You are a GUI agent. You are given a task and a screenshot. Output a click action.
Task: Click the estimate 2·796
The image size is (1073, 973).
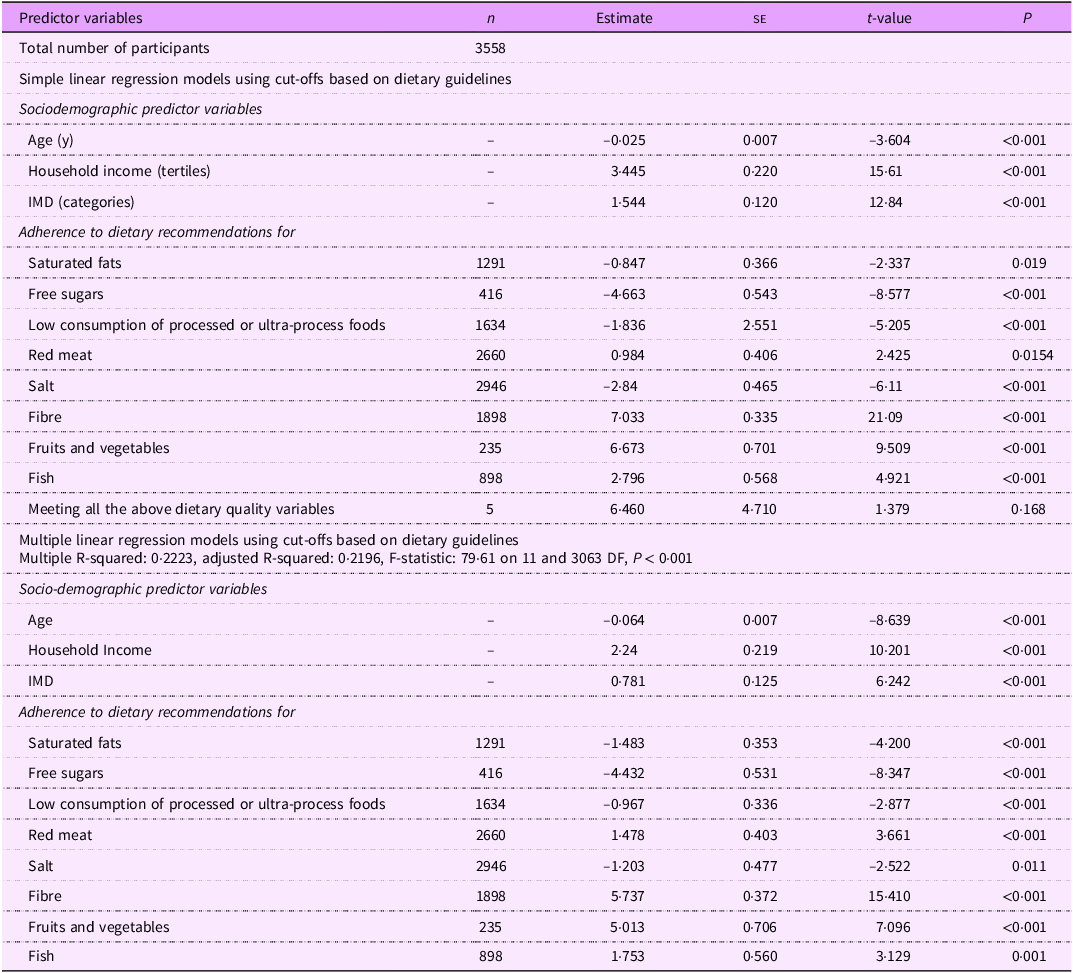tap(628, 478)
